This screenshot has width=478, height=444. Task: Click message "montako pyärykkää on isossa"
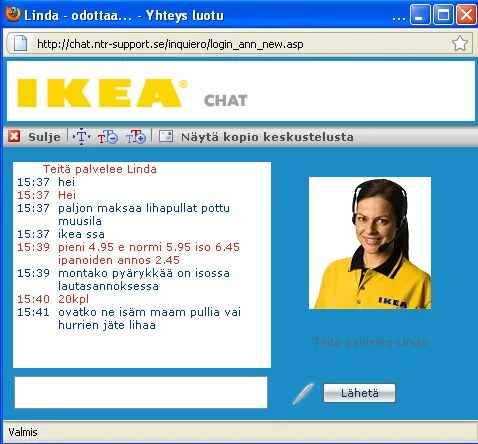[144, 273]
